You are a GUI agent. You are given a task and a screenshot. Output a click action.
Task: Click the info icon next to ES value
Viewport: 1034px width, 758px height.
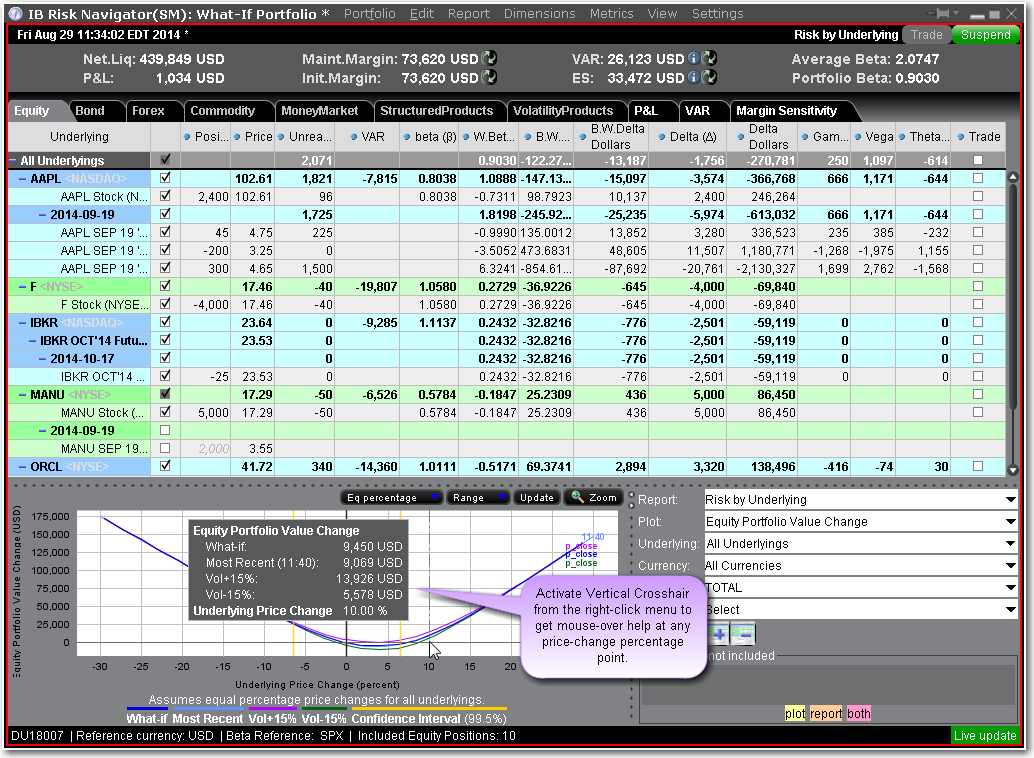coord(693,77)
